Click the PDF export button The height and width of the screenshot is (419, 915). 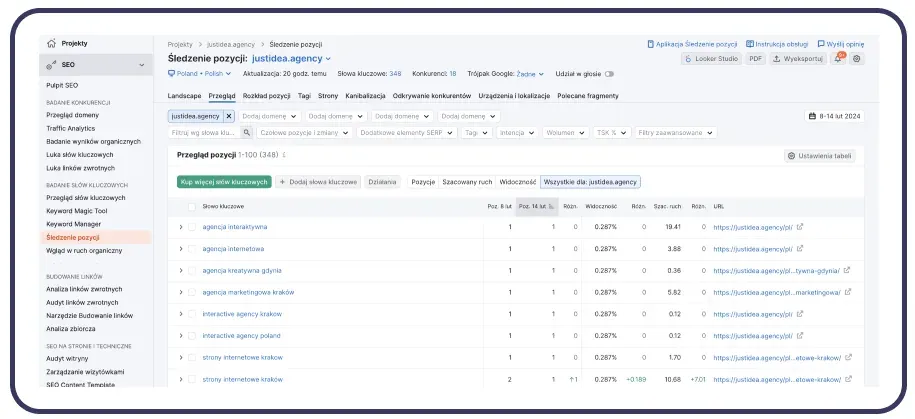[x=755, y=59]
